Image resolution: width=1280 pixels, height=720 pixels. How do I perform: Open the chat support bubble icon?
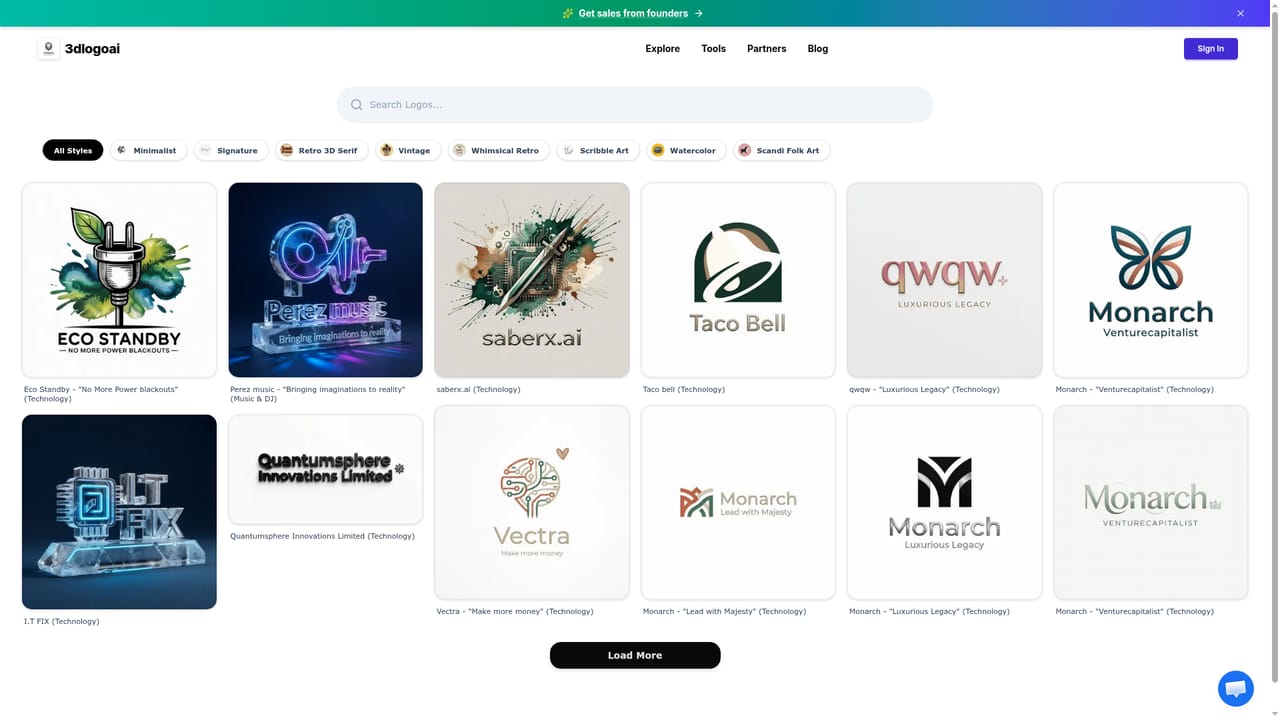(1236, 689)
